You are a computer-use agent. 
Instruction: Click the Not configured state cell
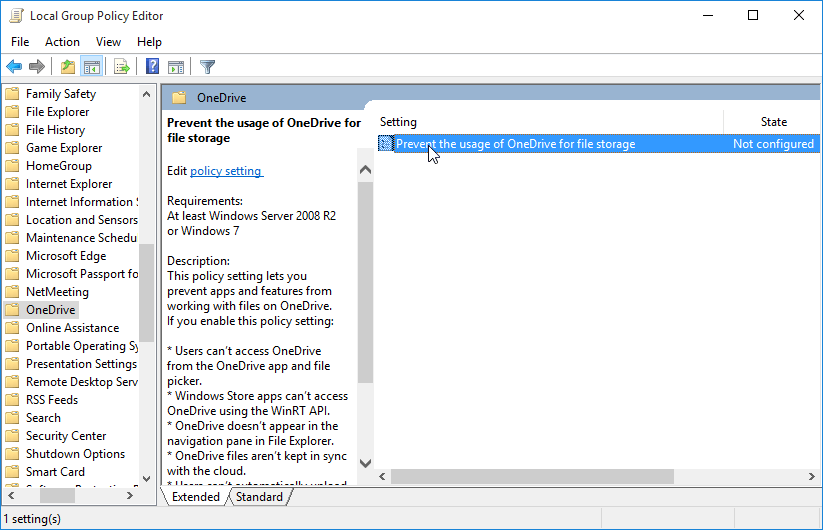click(x=773, y=144)
